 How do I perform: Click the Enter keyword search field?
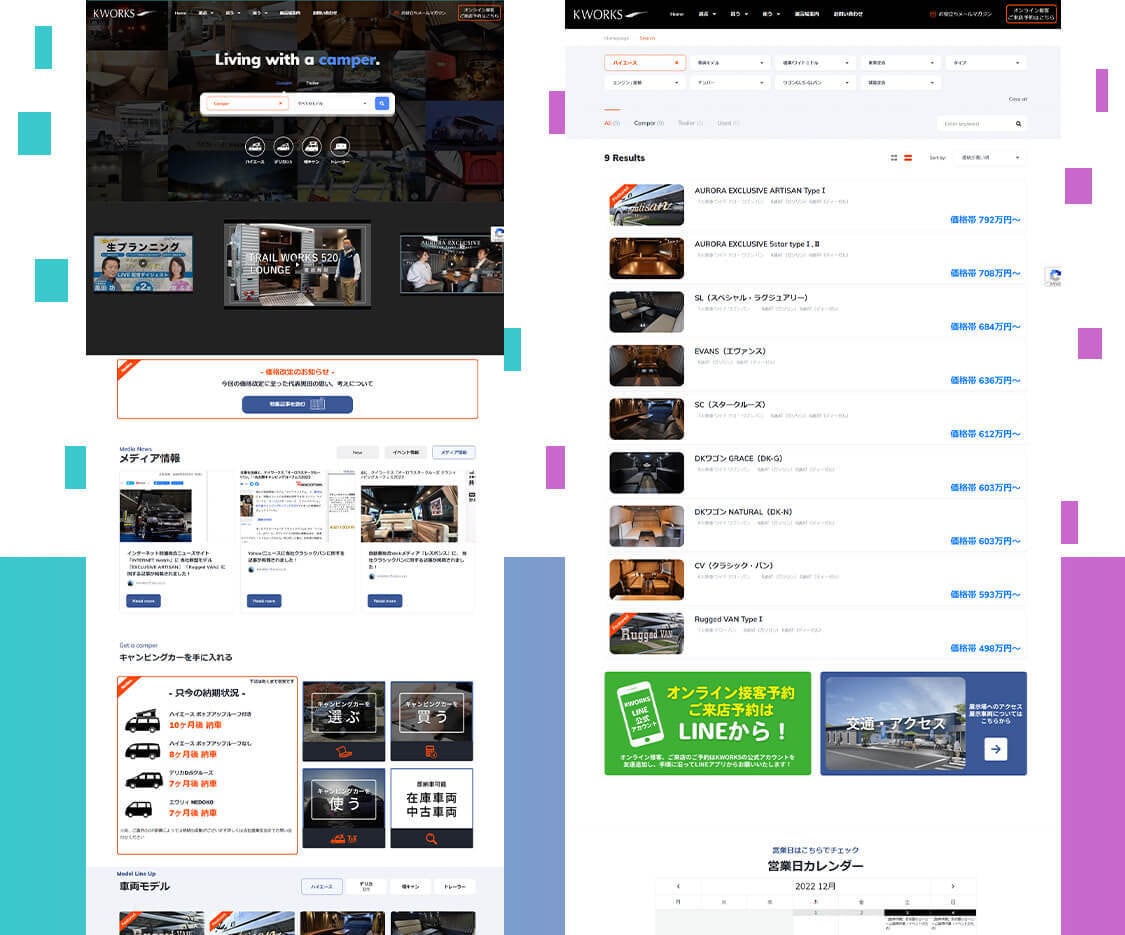click(981, 124)
